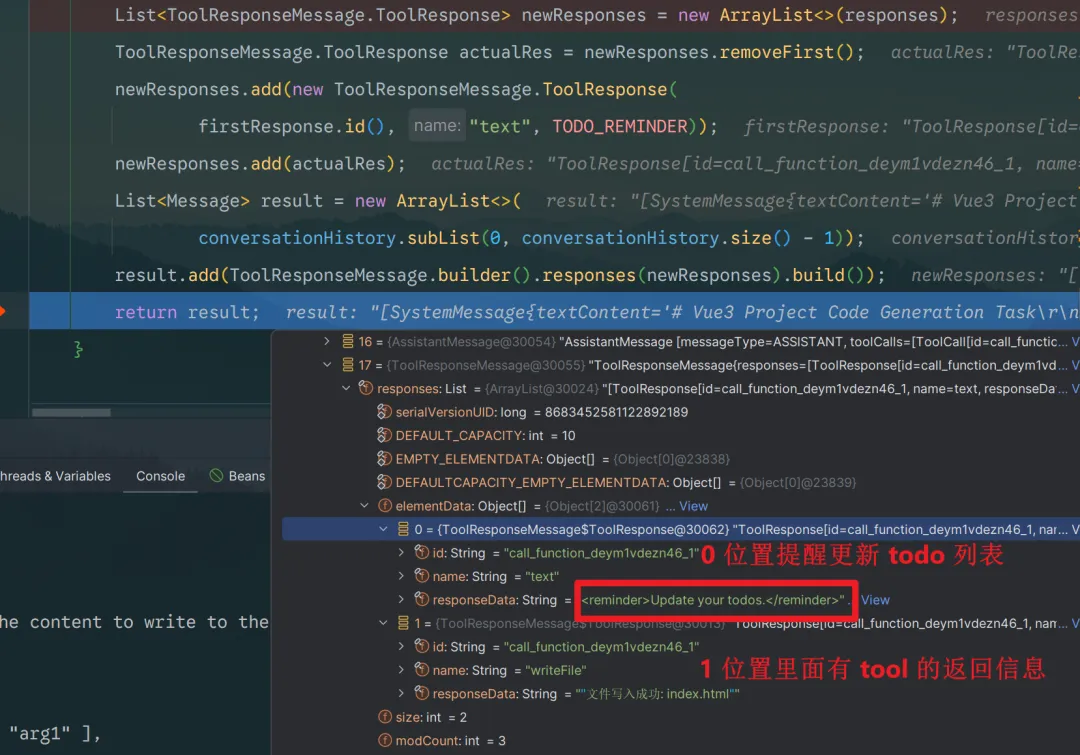The image size is (1080, 755).
Task: Expand id string under element 0
Action: click(x=402, y=552)
